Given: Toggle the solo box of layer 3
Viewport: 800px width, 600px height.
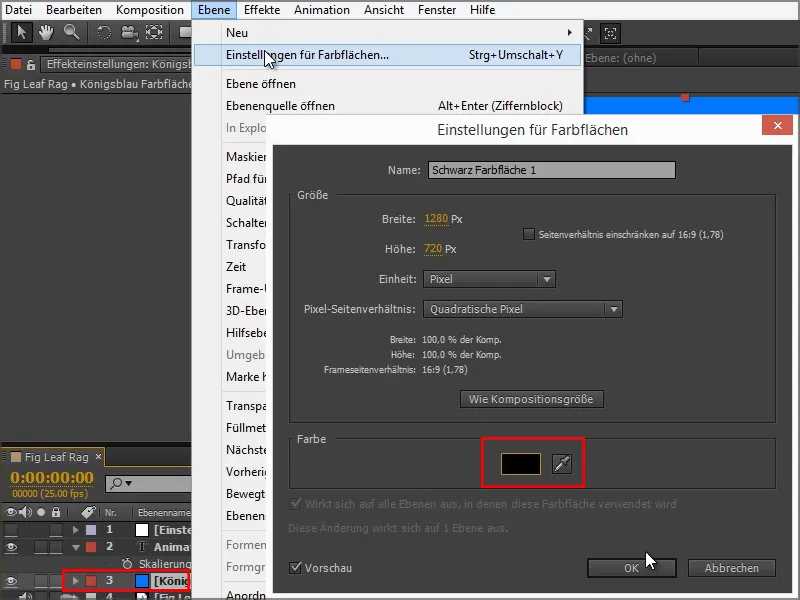Looking at the screenshot, I should point(41,581).
